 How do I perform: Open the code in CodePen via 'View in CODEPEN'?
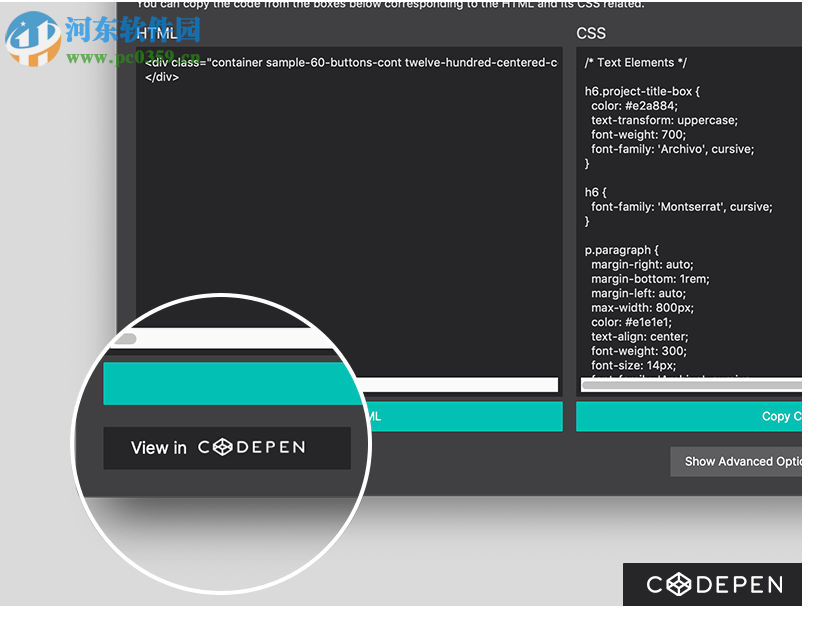pos(227,448)
